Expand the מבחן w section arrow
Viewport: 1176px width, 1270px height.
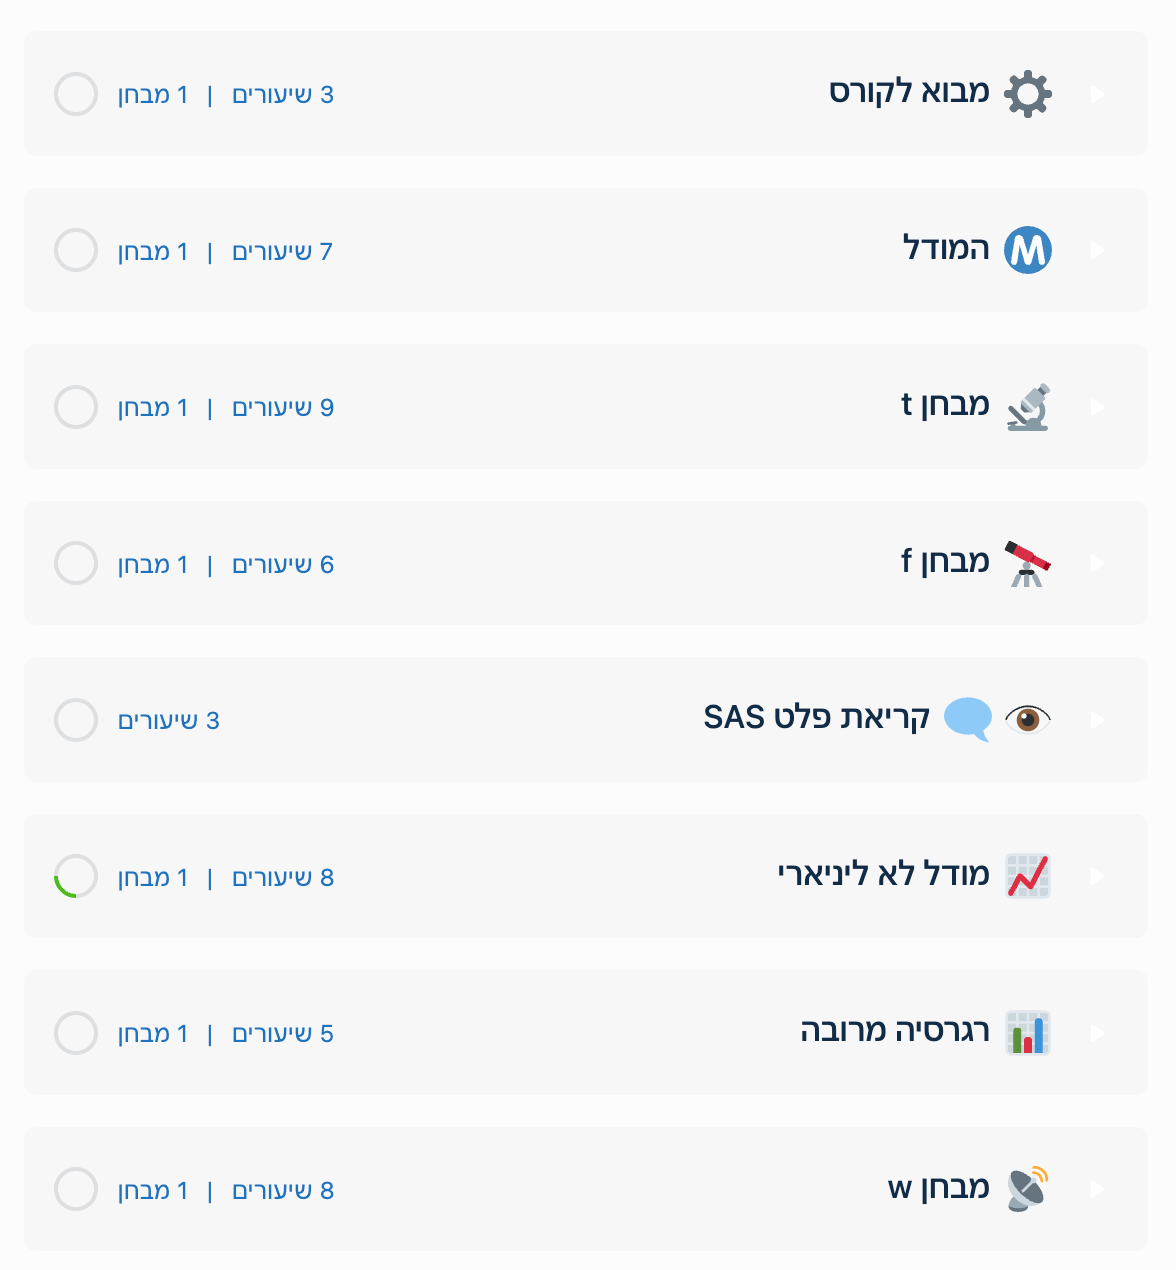tap(1097, 1189)
